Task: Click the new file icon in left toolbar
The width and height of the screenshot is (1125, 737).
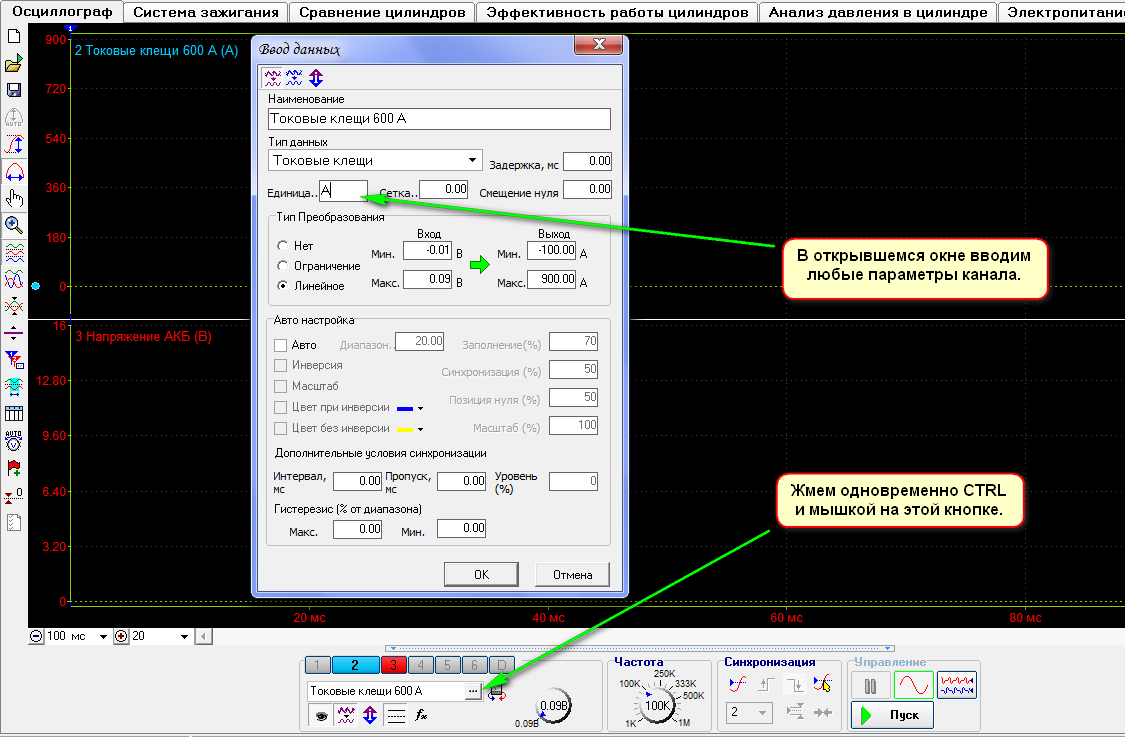Action: click(14, 37)
